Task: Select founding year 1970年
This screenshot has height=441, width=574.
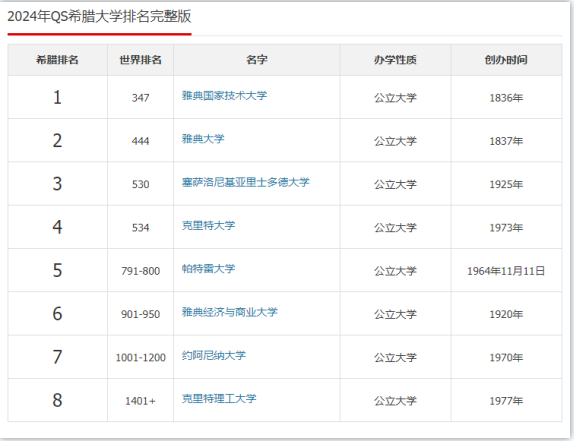Action: [506, 357]
